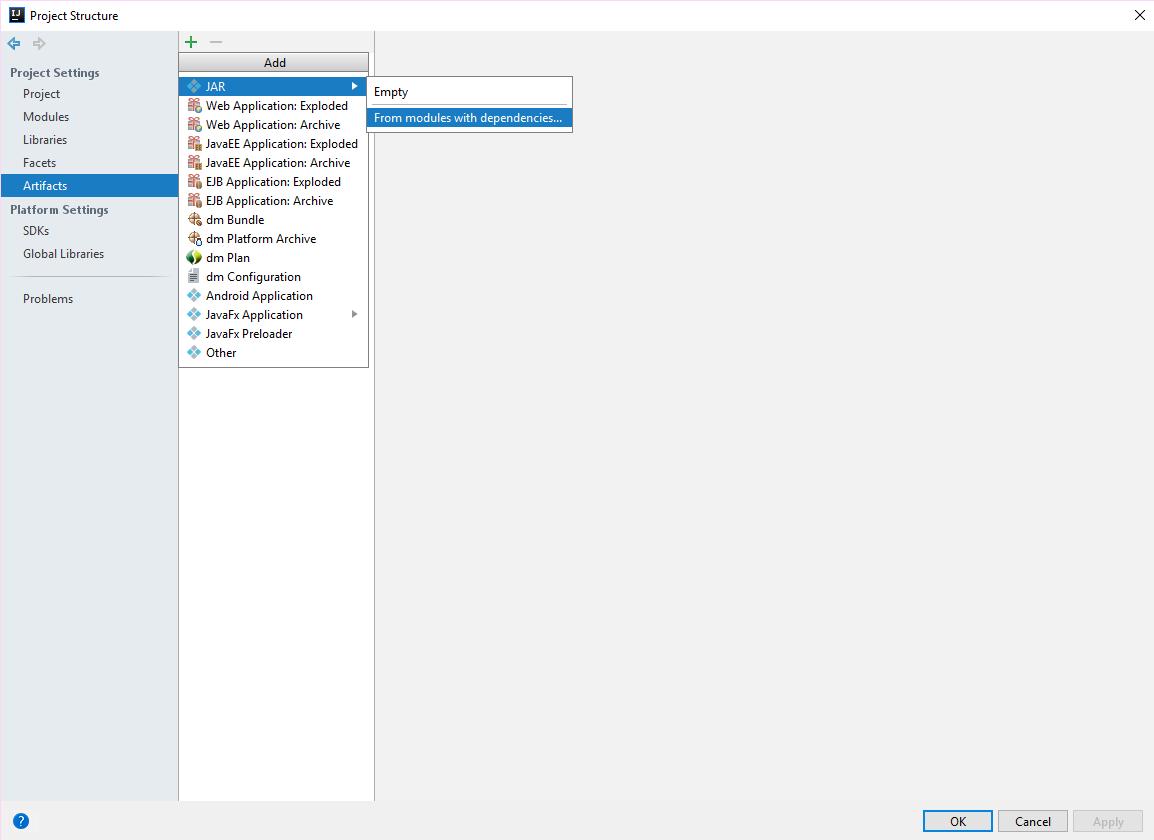Click the EJB Application: Archive icon

(x=194, y=200)
